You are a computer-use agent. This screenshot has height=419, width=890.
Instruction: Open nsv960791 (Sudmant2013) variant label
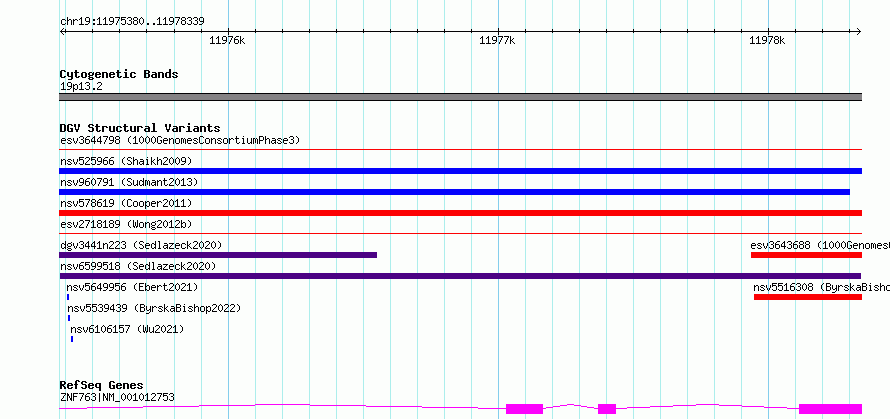click(x=129, y=182)
